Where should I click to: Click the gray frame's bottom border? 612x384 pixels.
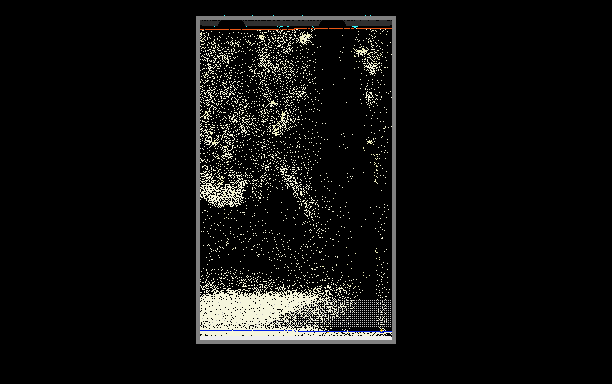(296, 342)
